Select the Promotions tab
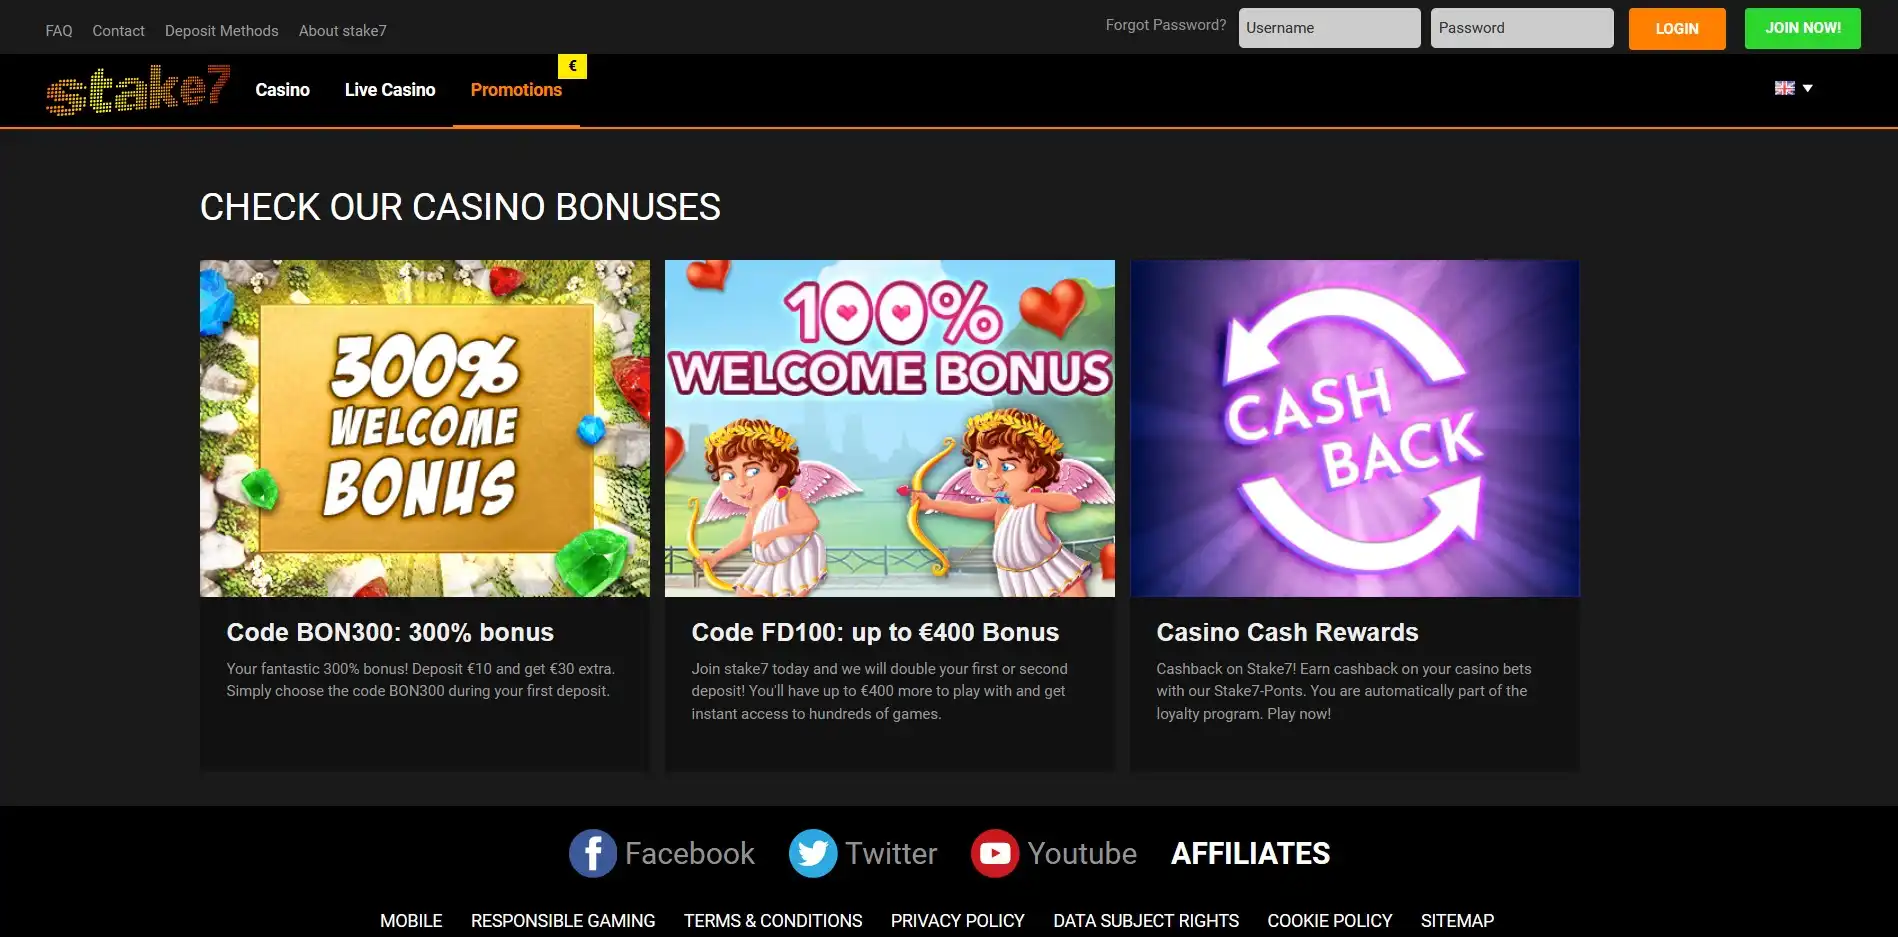 click(516, 90)
